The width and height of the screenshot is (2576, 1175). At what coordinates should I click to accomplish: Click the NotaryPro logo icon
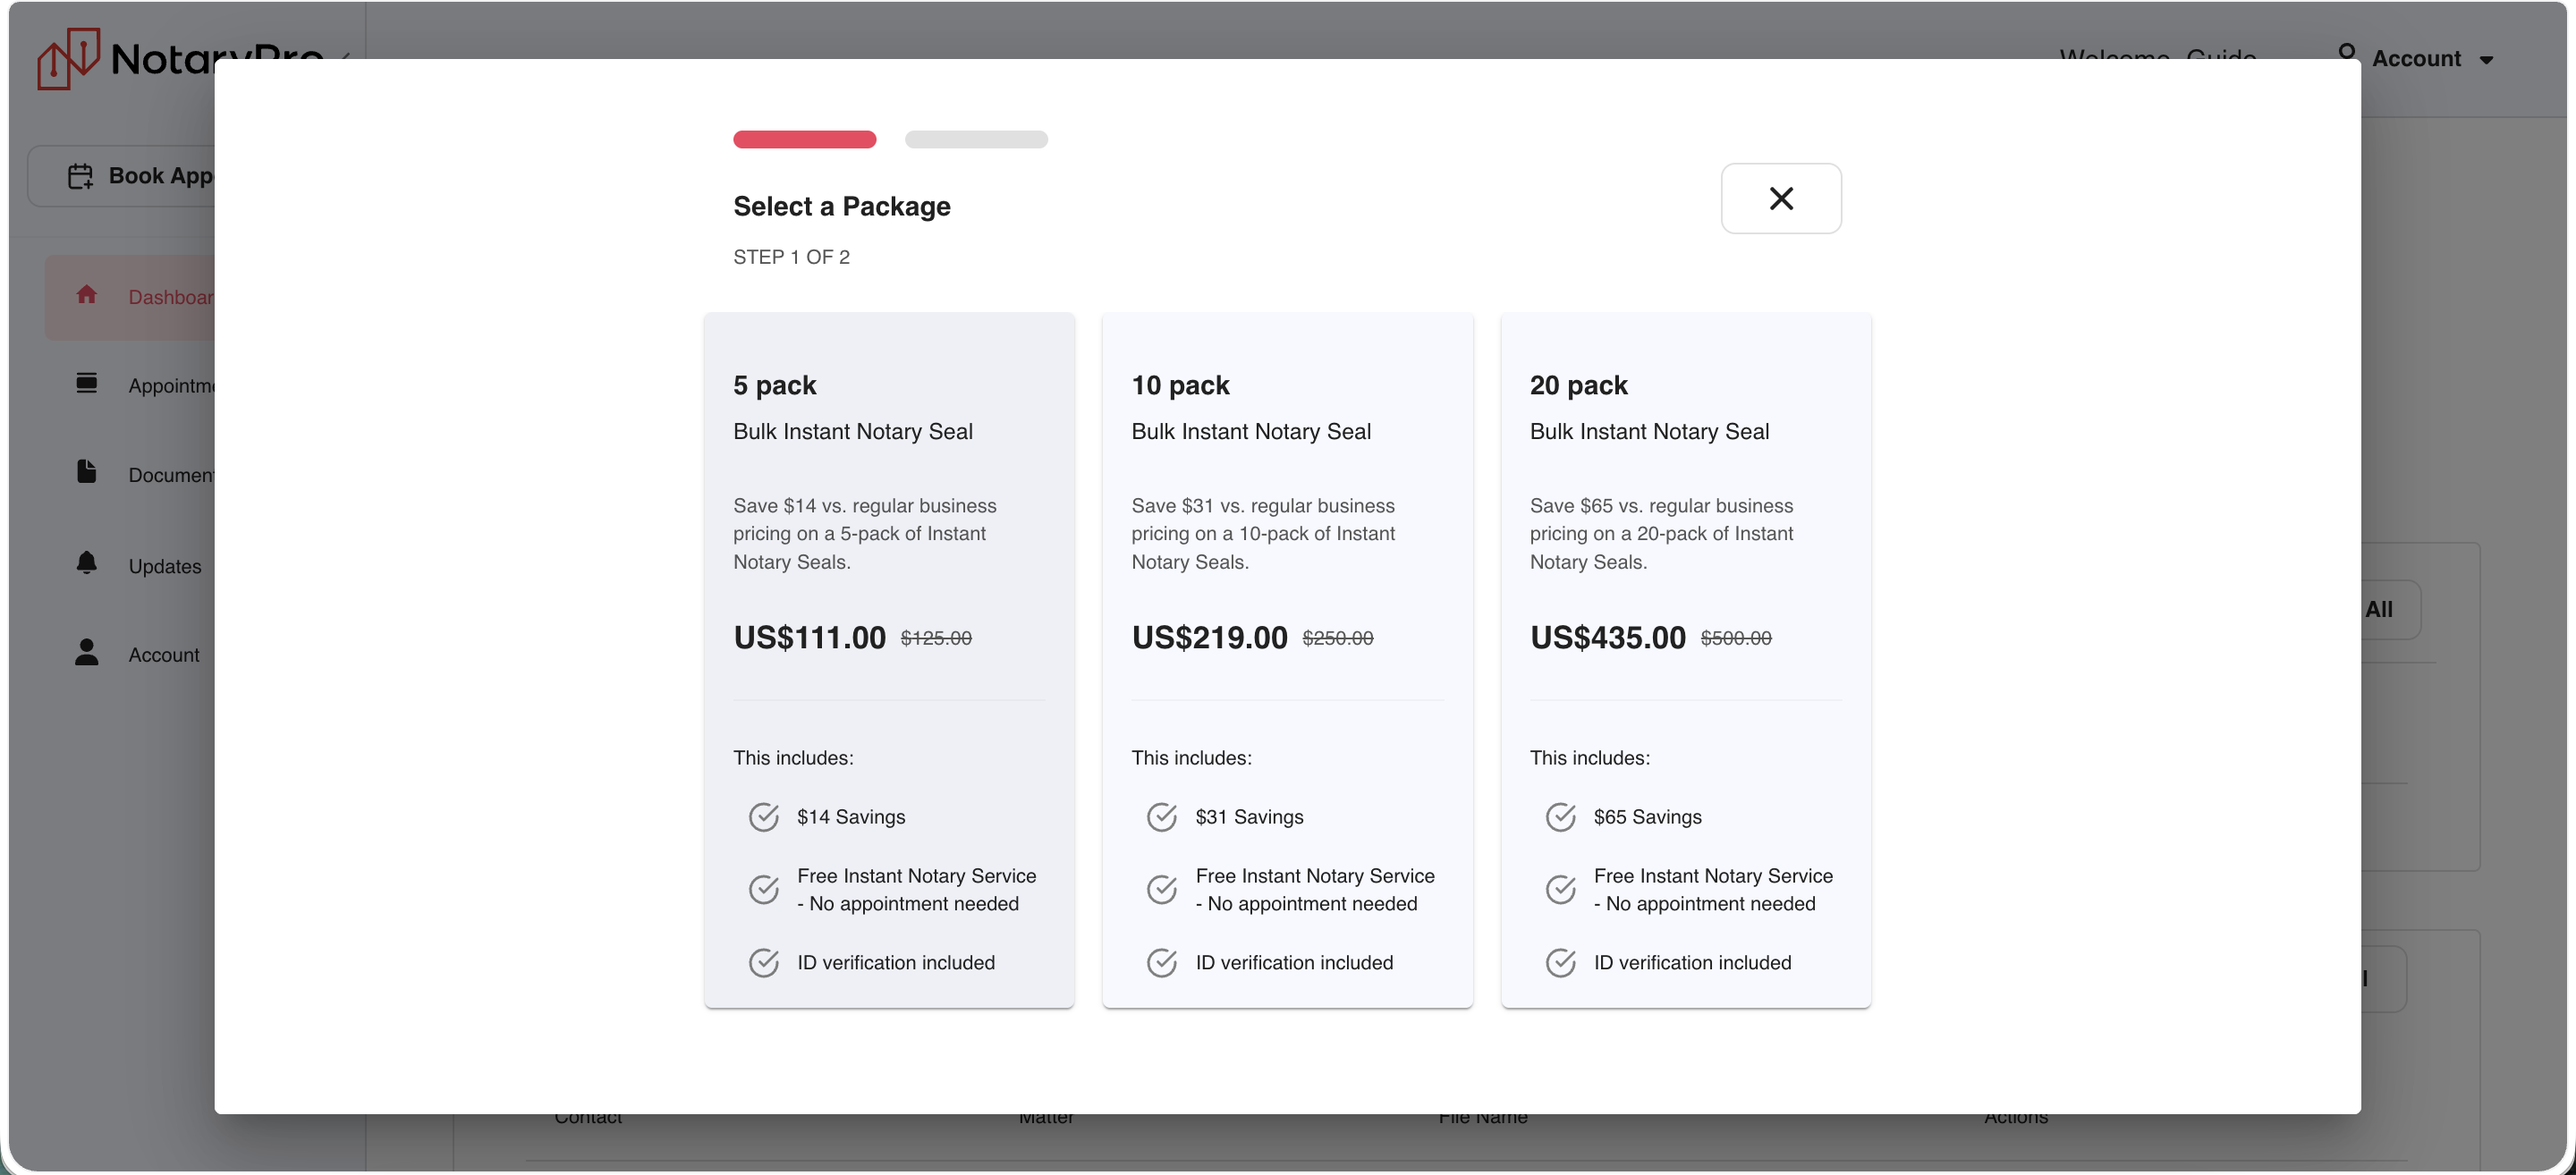click(x=68, y=58)
